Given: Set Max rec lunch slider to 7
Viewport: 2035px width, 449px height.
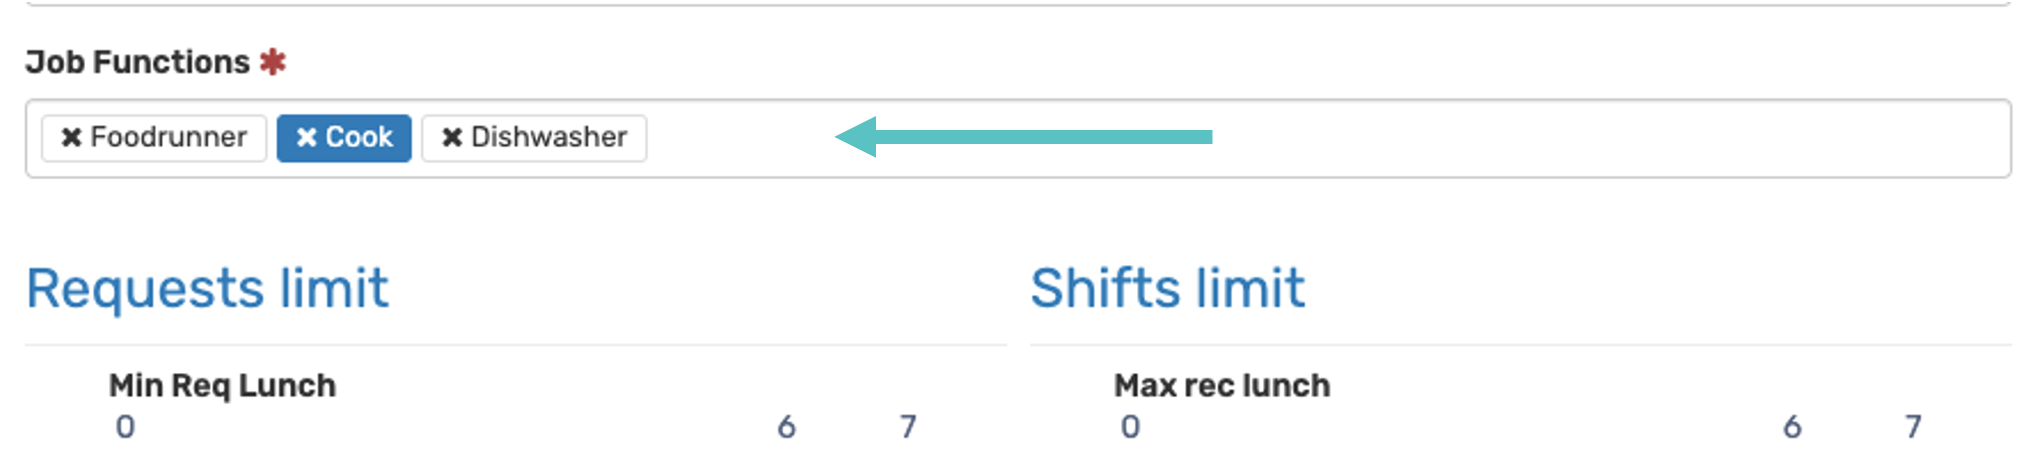Looking at the screenshot, I should 1913,427.
